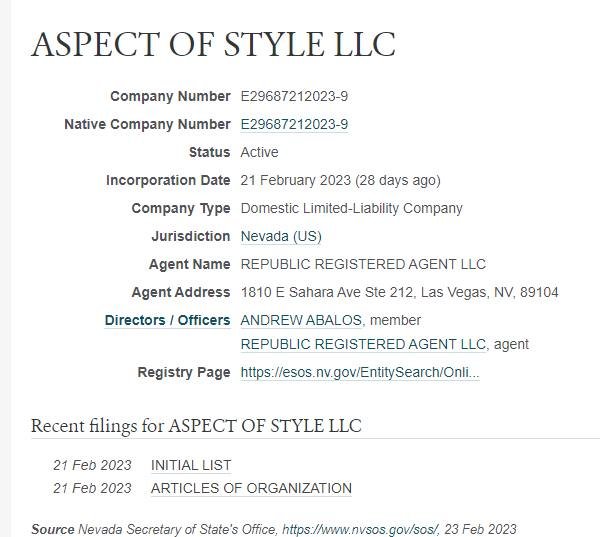The width and height of the screenshot is (600, 537).
Task: Follow the Nevada (US) jurisdiction link
Action: click(x=281, y=237)
